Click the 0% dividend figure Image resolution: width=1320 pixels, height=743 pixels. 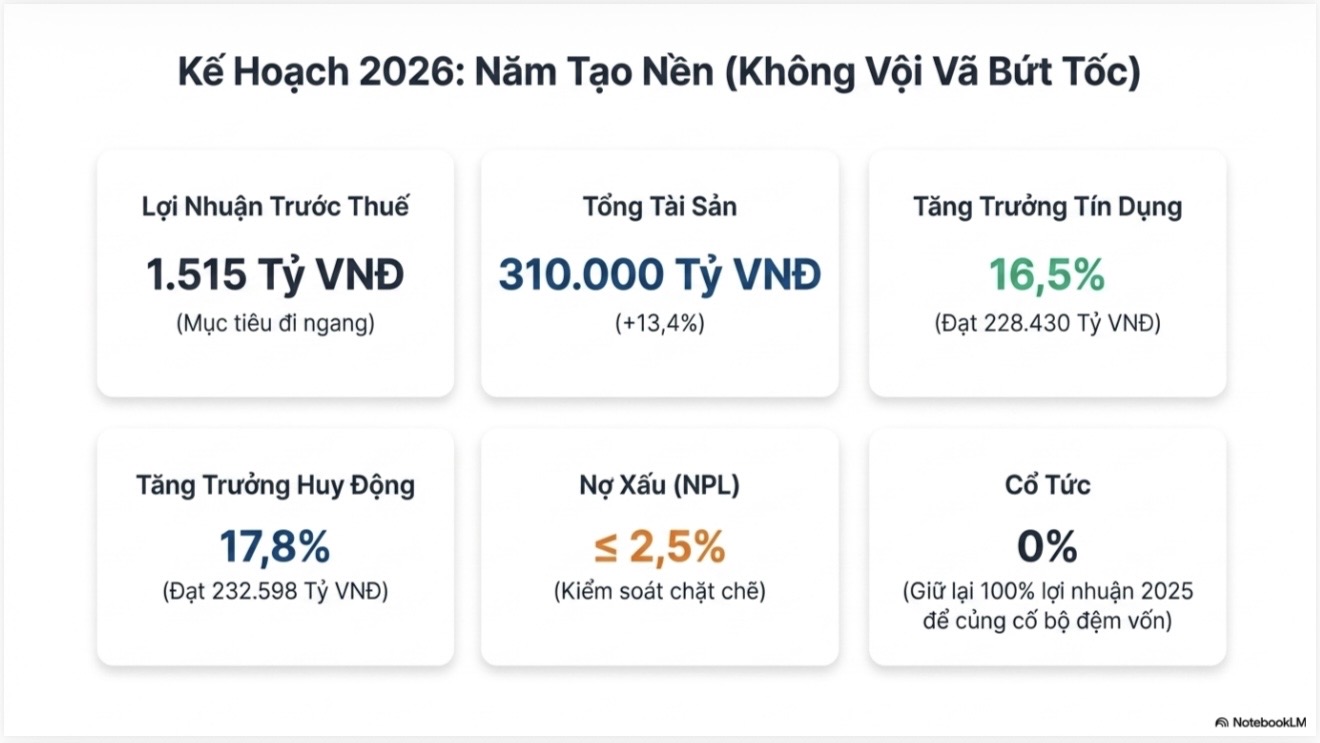point(1047,547)
